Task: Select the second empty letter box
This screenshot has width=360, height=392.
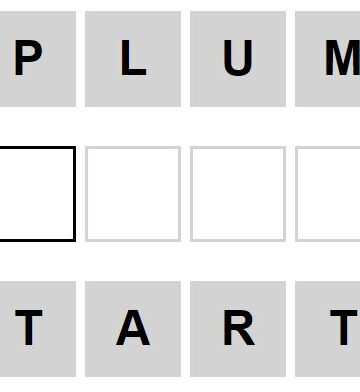Action: coord(133,194)
